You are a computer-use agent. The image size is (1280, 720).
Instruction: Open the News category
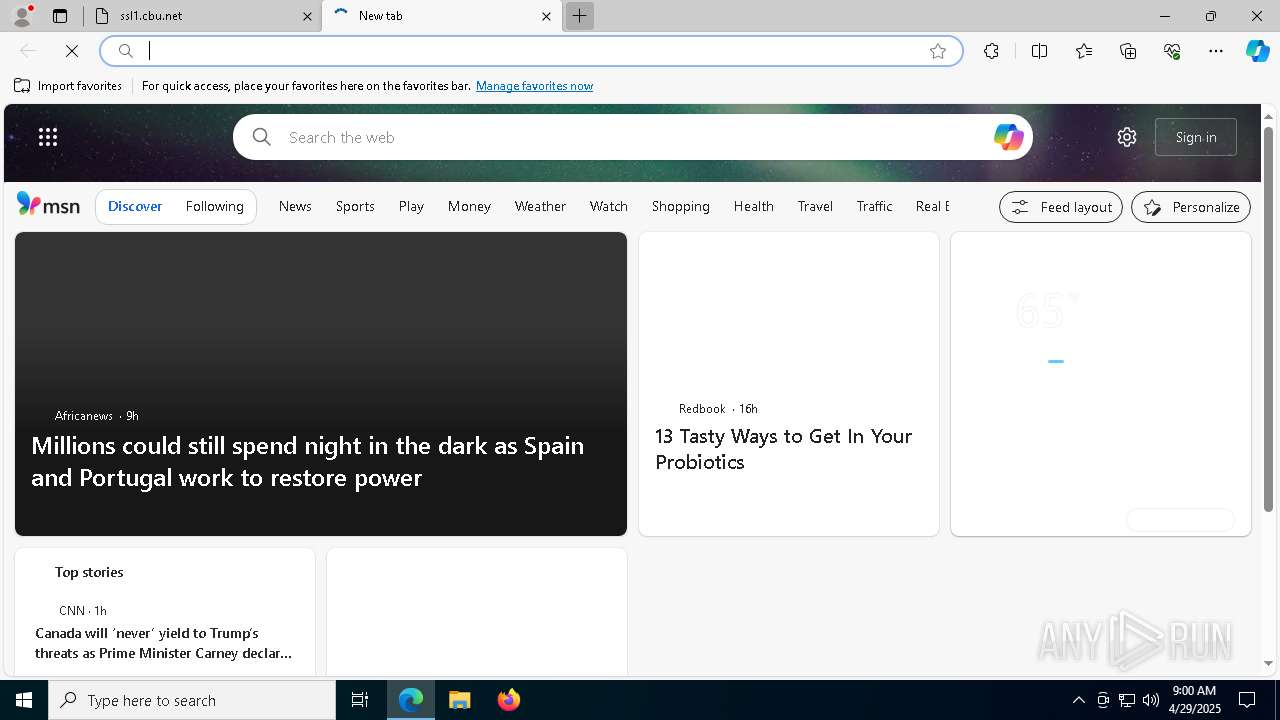295,206
